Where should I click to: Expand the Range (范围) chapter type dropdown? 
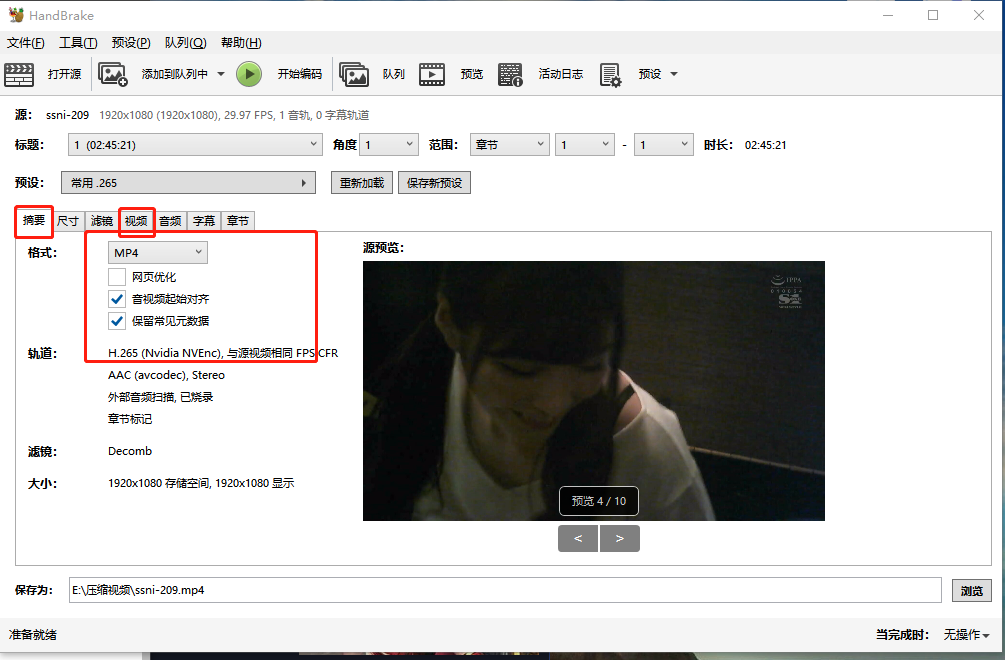pos(509,145)
